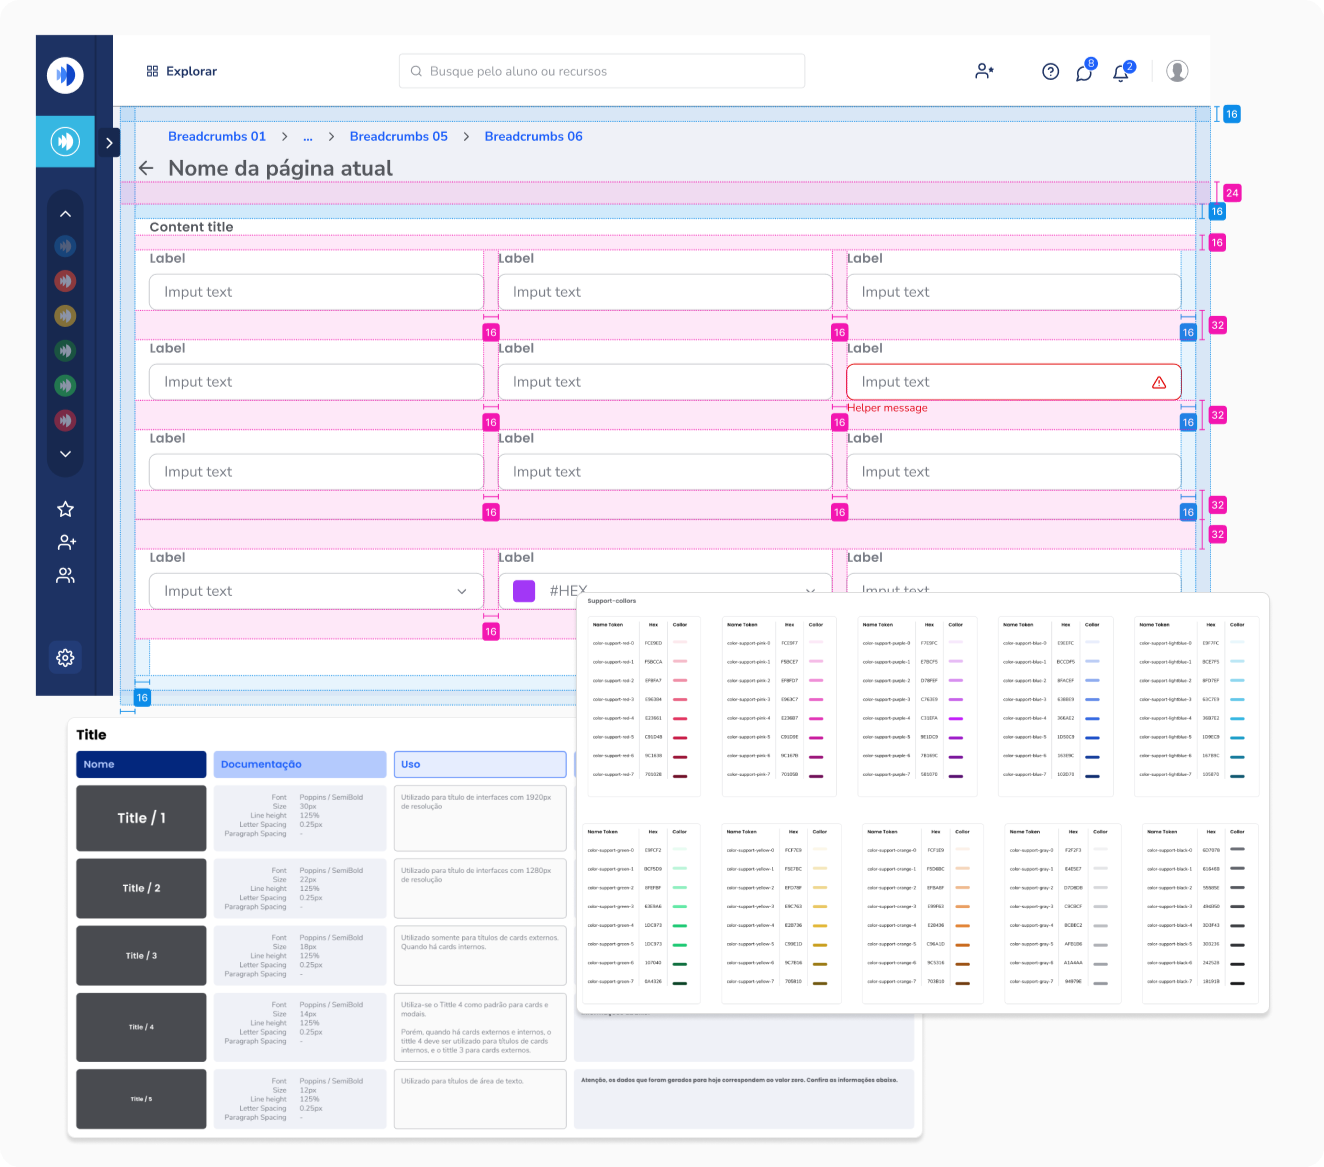1324x1167 pixels.
Task: Click the 'Content title' heading
Action: [x=191, y=227]
